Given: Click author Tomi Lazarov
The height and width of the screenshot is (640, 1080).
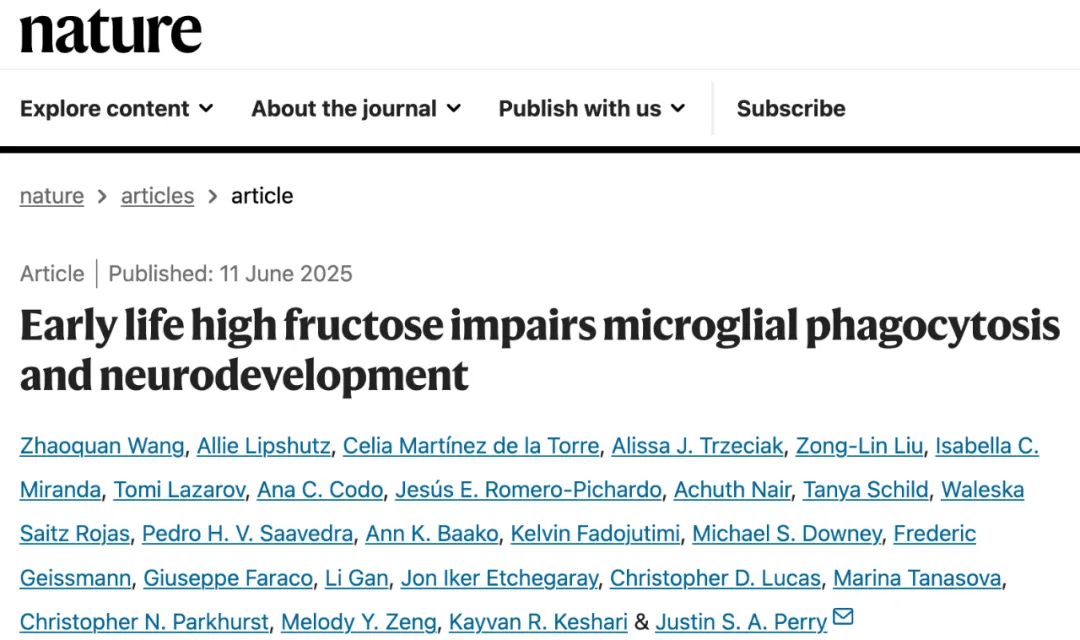Looking at the screenshot, I should (x=179, y=490).
